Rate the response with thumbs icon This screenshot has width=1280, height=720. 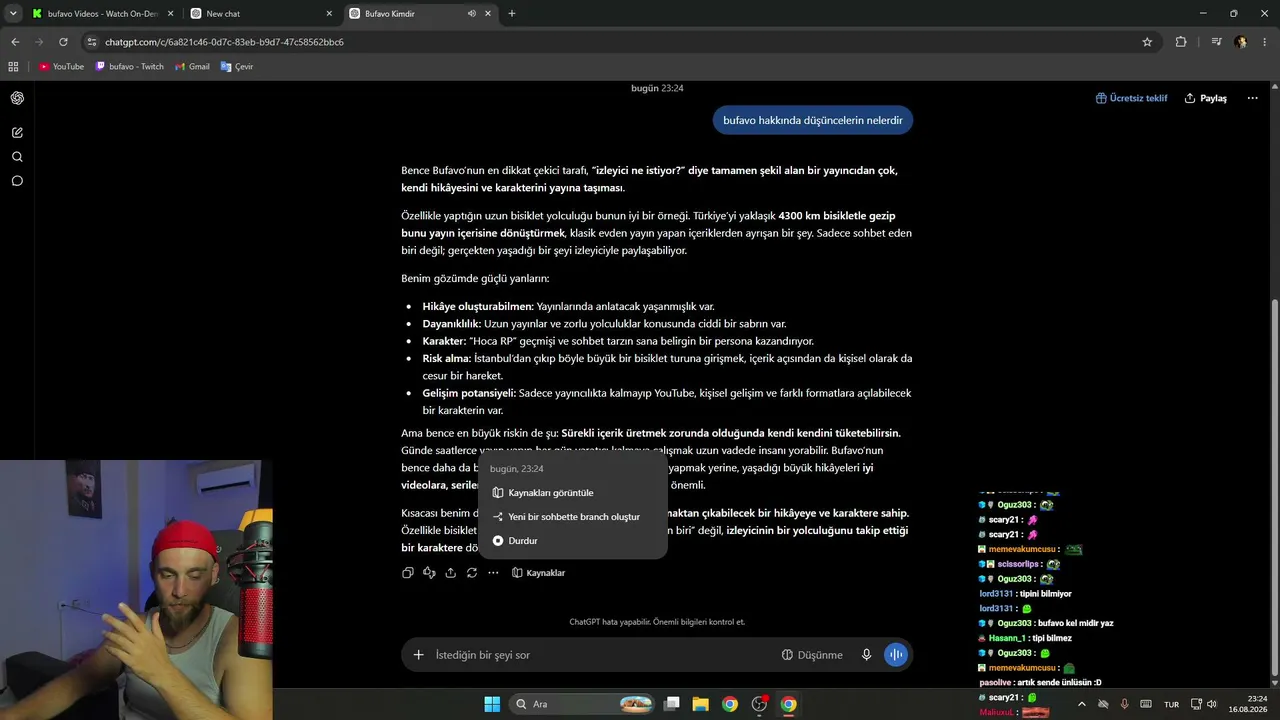429,573
